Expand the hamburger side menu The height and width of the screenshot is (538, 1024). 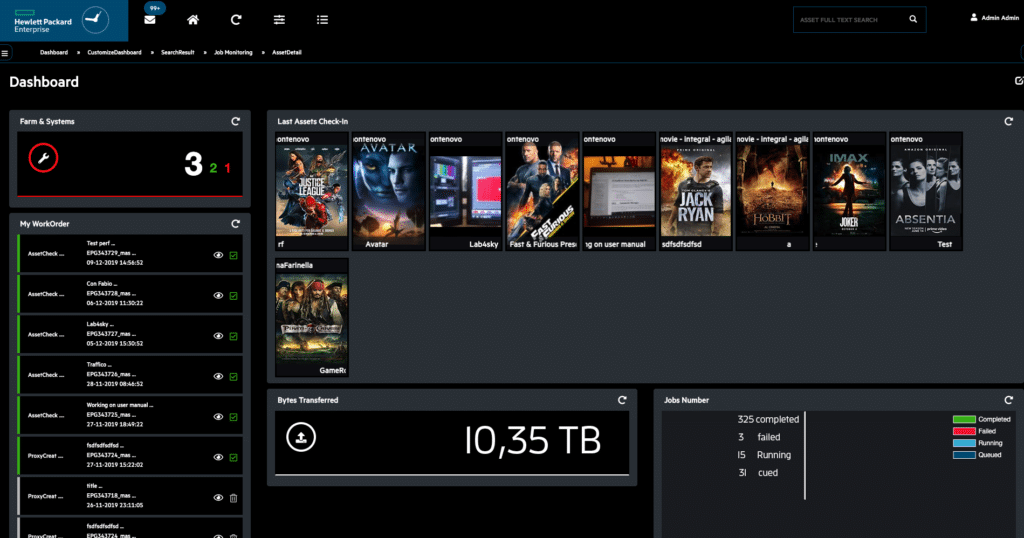coord(5,53)
